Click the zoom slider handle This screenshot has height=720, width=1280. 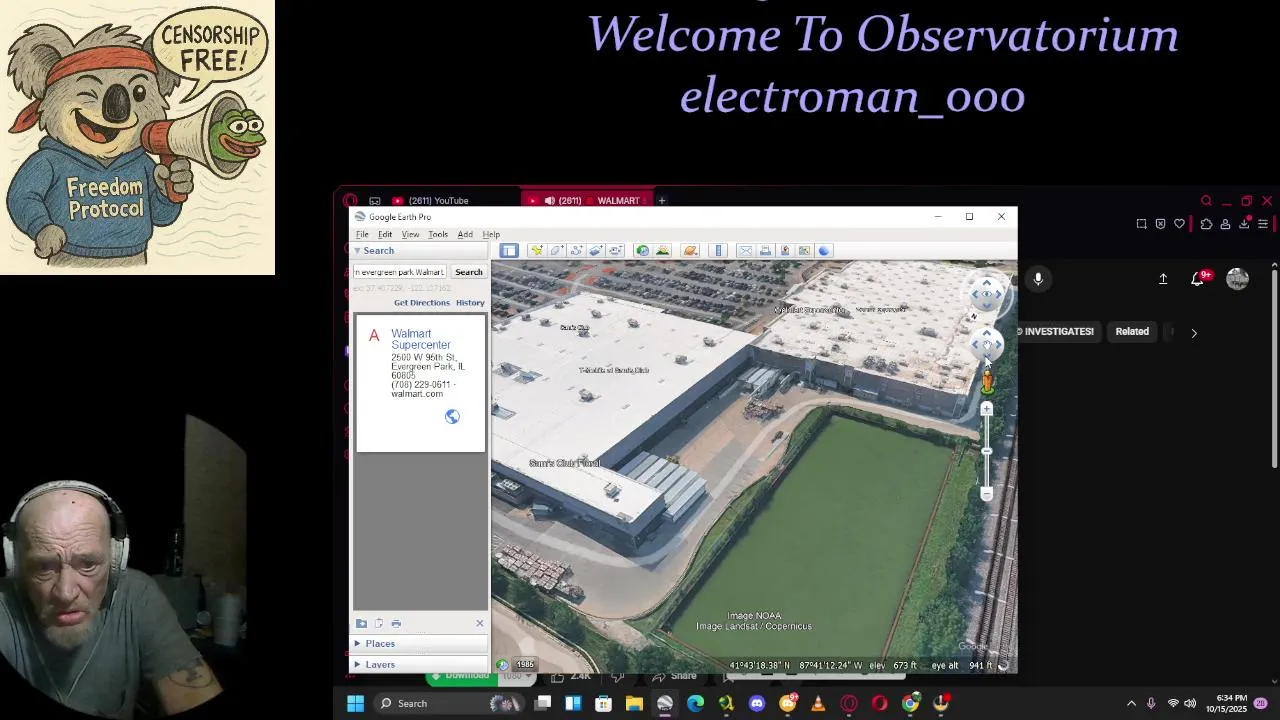click(x=987, y=451)
